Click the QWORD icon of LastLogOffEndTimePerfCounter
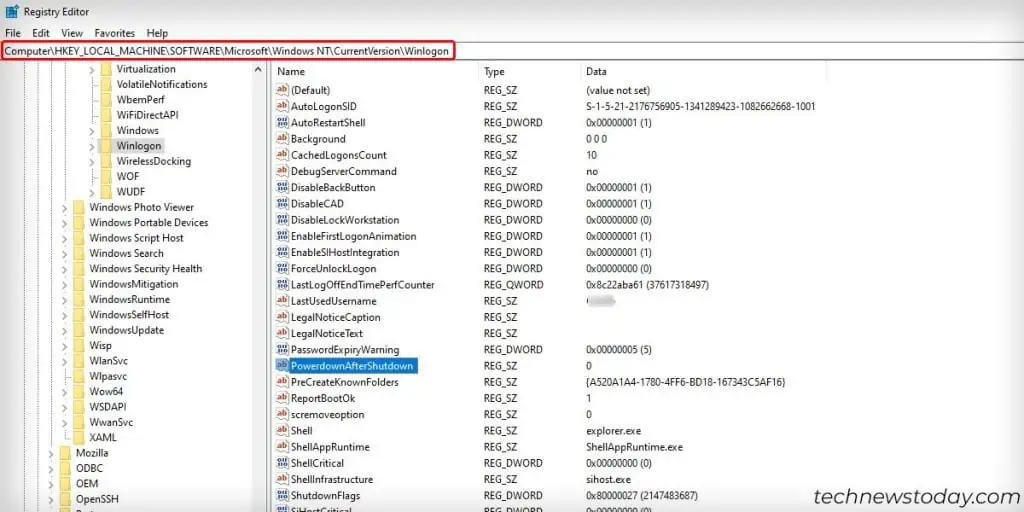The width and height of the screenshot is (1024, 512). [x=282, y=285]
